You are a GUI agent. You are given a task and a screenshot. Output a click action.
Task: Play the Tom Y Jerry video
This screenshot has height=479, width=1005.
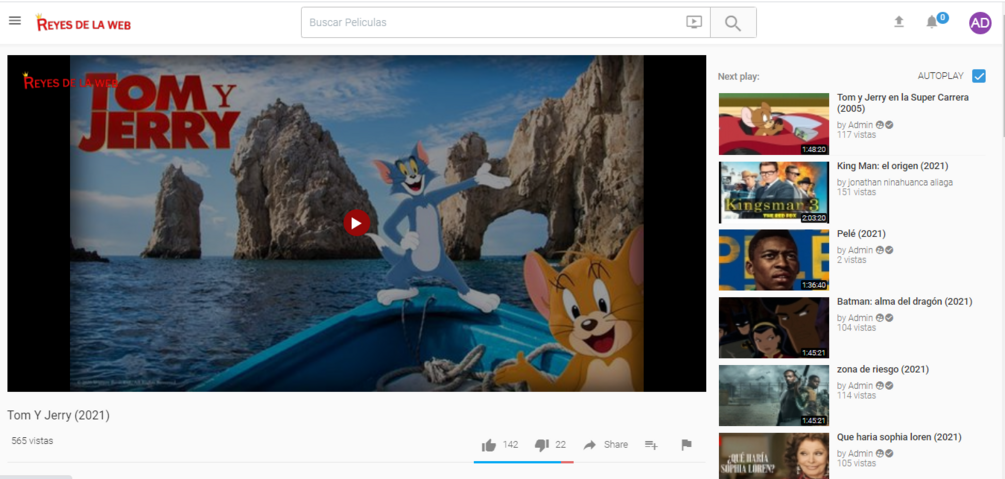(356, 223)
